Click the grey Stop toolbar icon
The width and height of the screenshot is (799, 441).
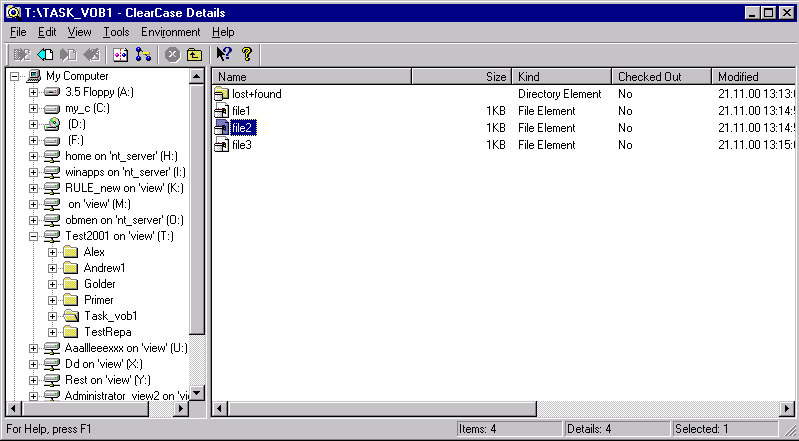click(173, 55)
